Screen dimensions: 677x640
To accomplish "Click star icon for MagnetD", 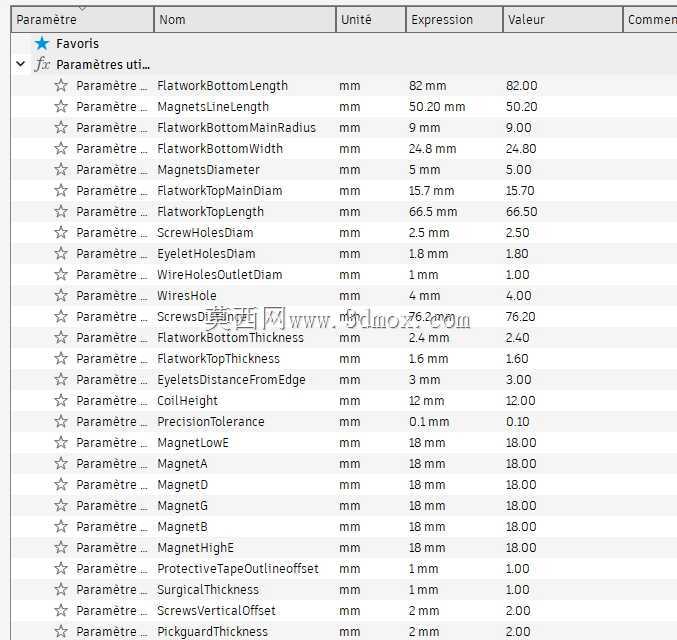I will [x=61, y=485].
